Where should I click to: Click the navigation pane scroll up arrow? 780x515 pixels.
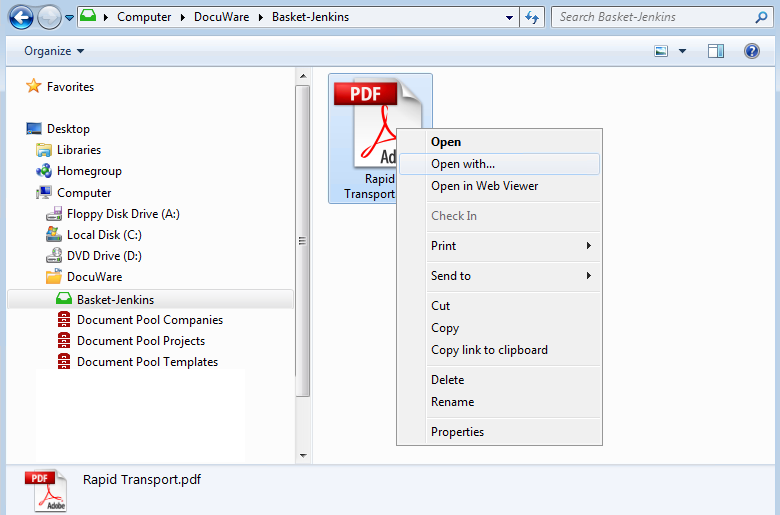pos(303,77)
